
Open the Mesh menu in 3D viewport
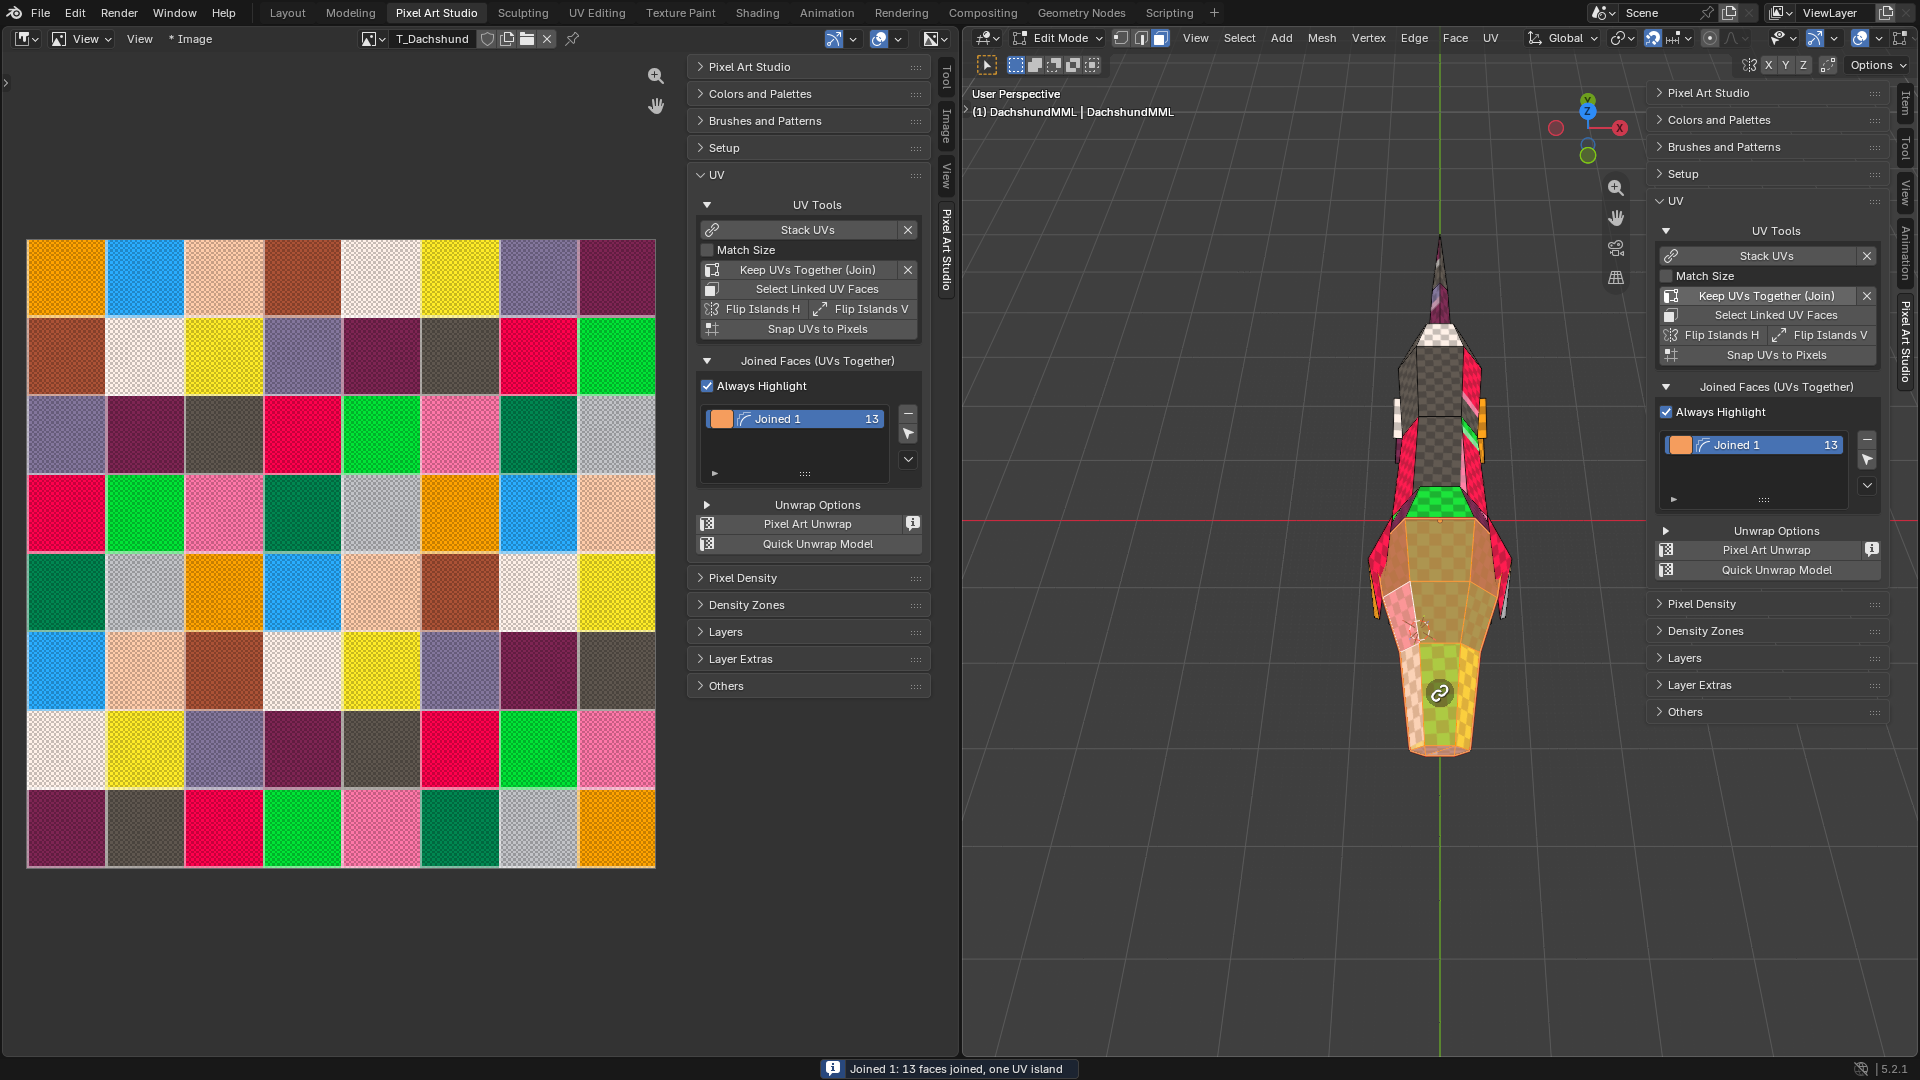tap(1322, 38)
